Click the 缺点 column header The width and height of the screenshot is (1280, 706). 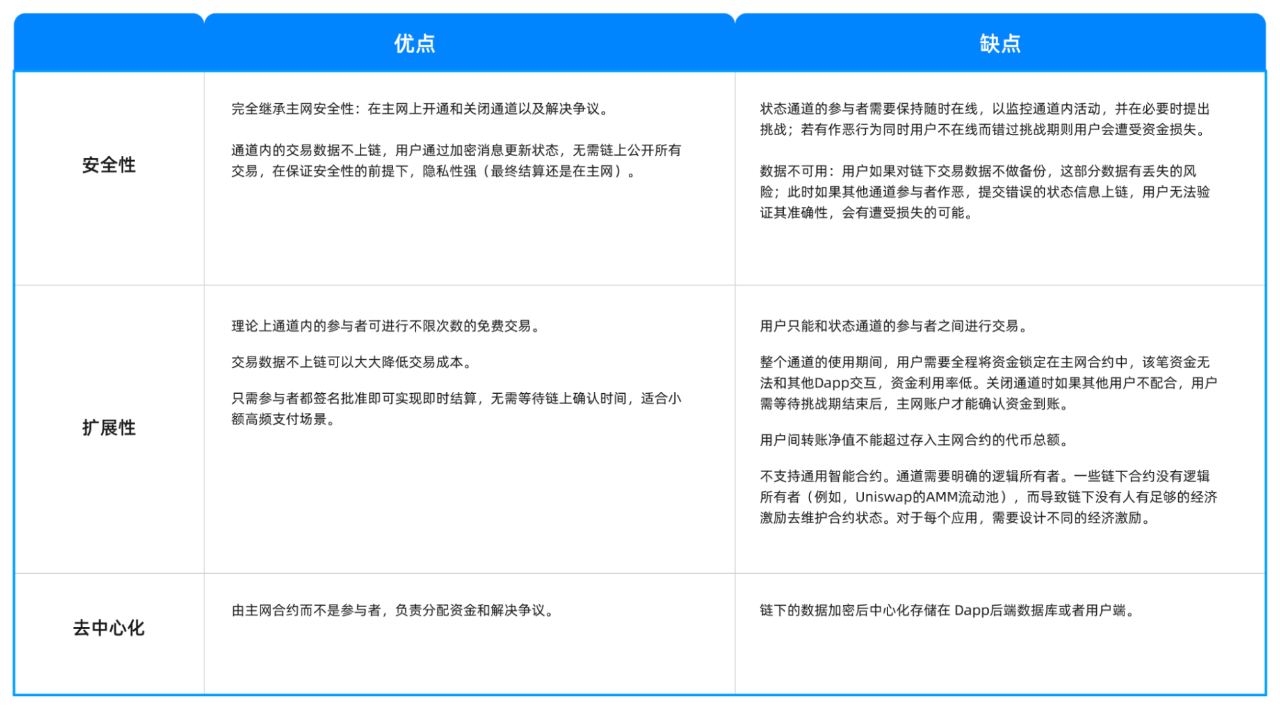(x=1000, y=44)
